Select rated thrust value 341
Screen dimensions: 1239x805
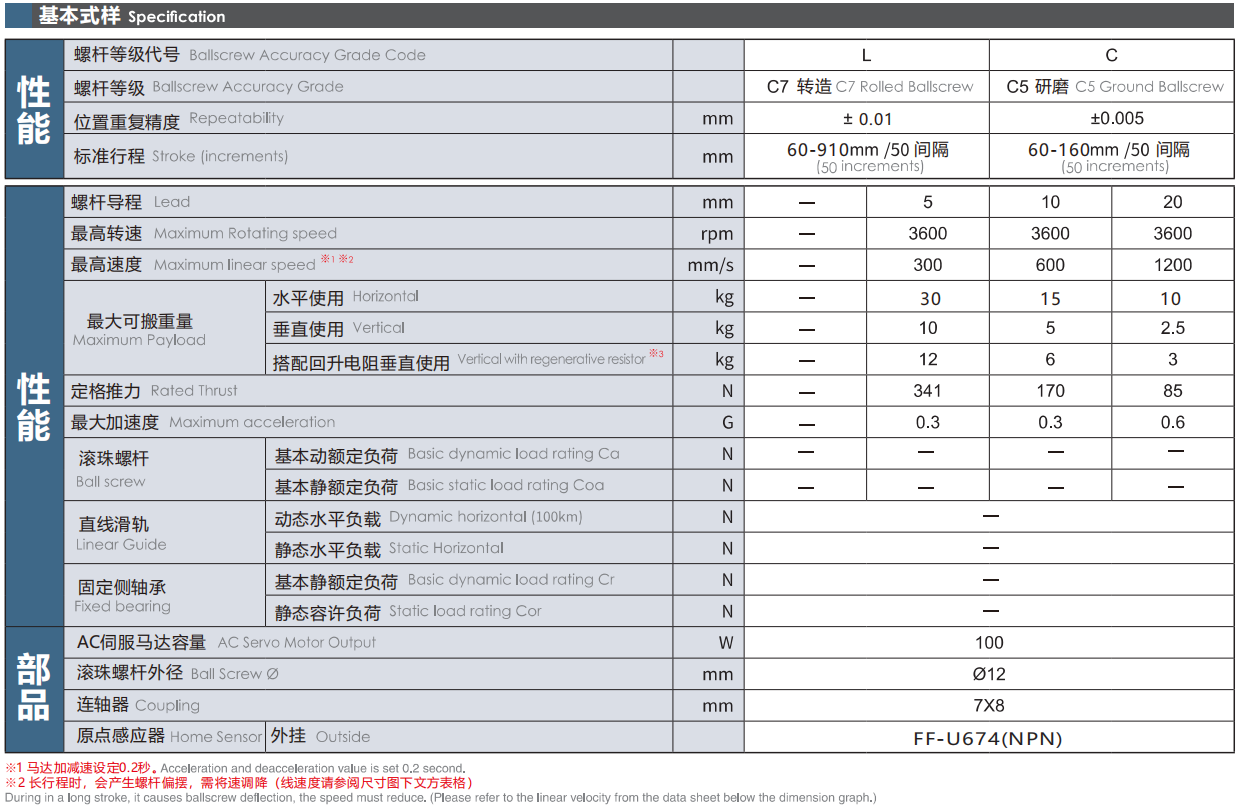927,391
